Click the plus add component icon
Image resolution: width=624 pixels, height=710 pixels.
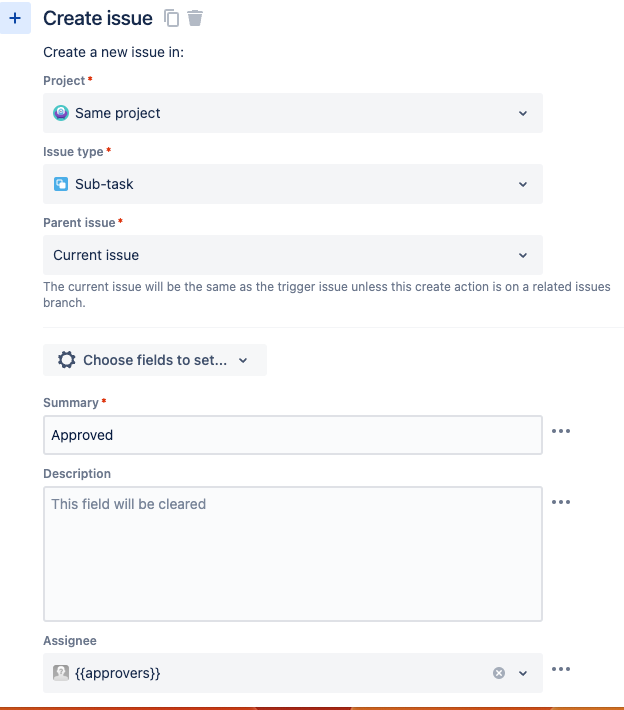pyautogui.click(x=14, y=18)
